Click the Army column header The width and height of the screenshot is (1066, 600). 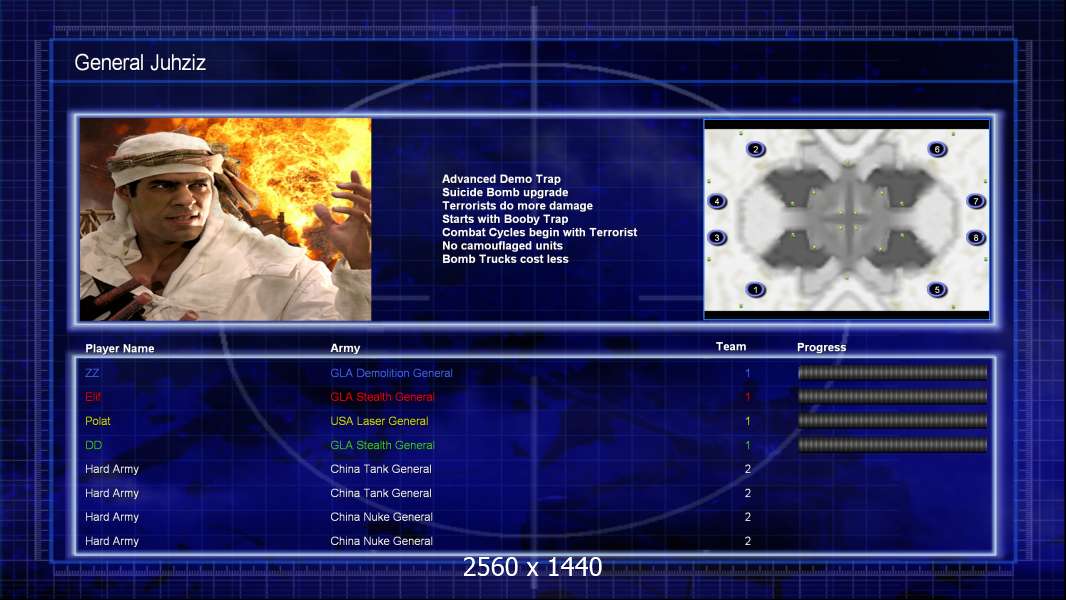[x=345, y=349]
